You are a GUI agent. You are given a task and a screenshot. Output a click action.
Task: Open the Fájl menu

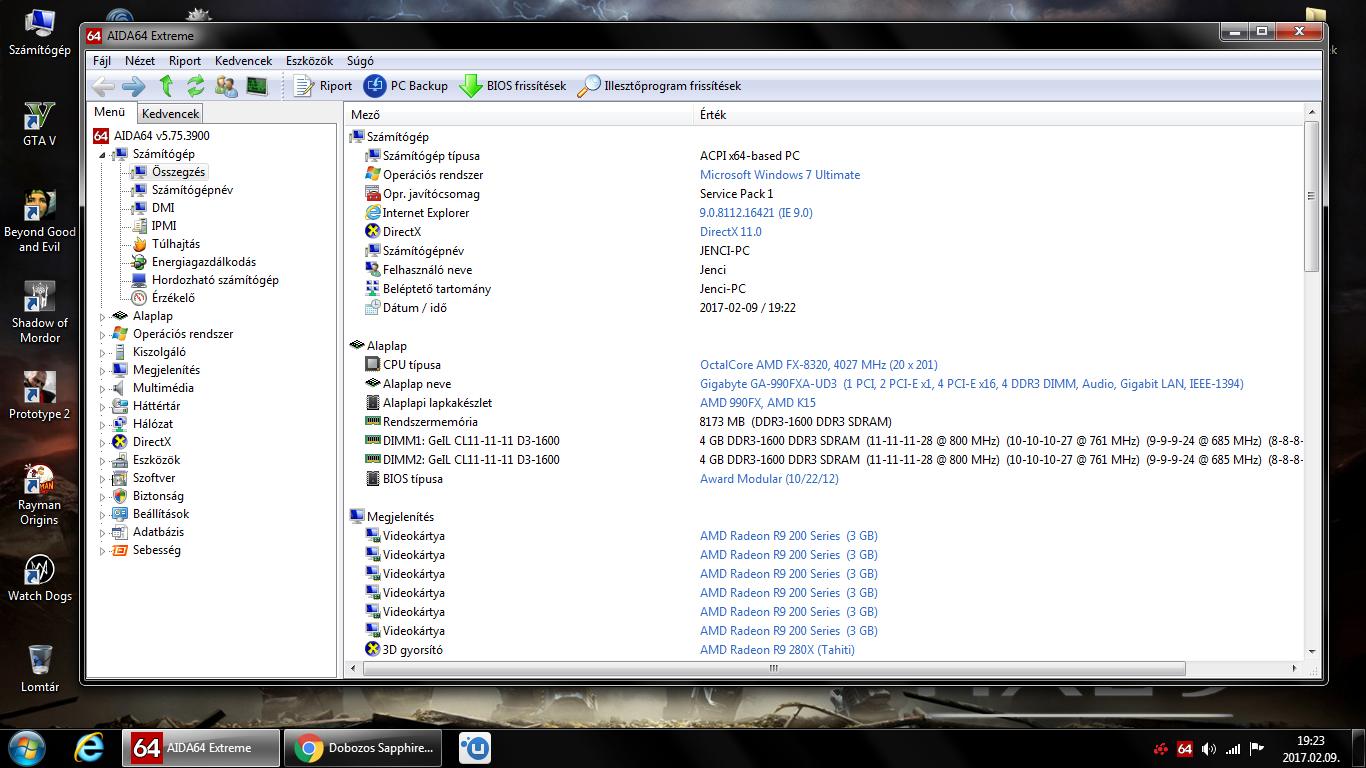[101, 61]
